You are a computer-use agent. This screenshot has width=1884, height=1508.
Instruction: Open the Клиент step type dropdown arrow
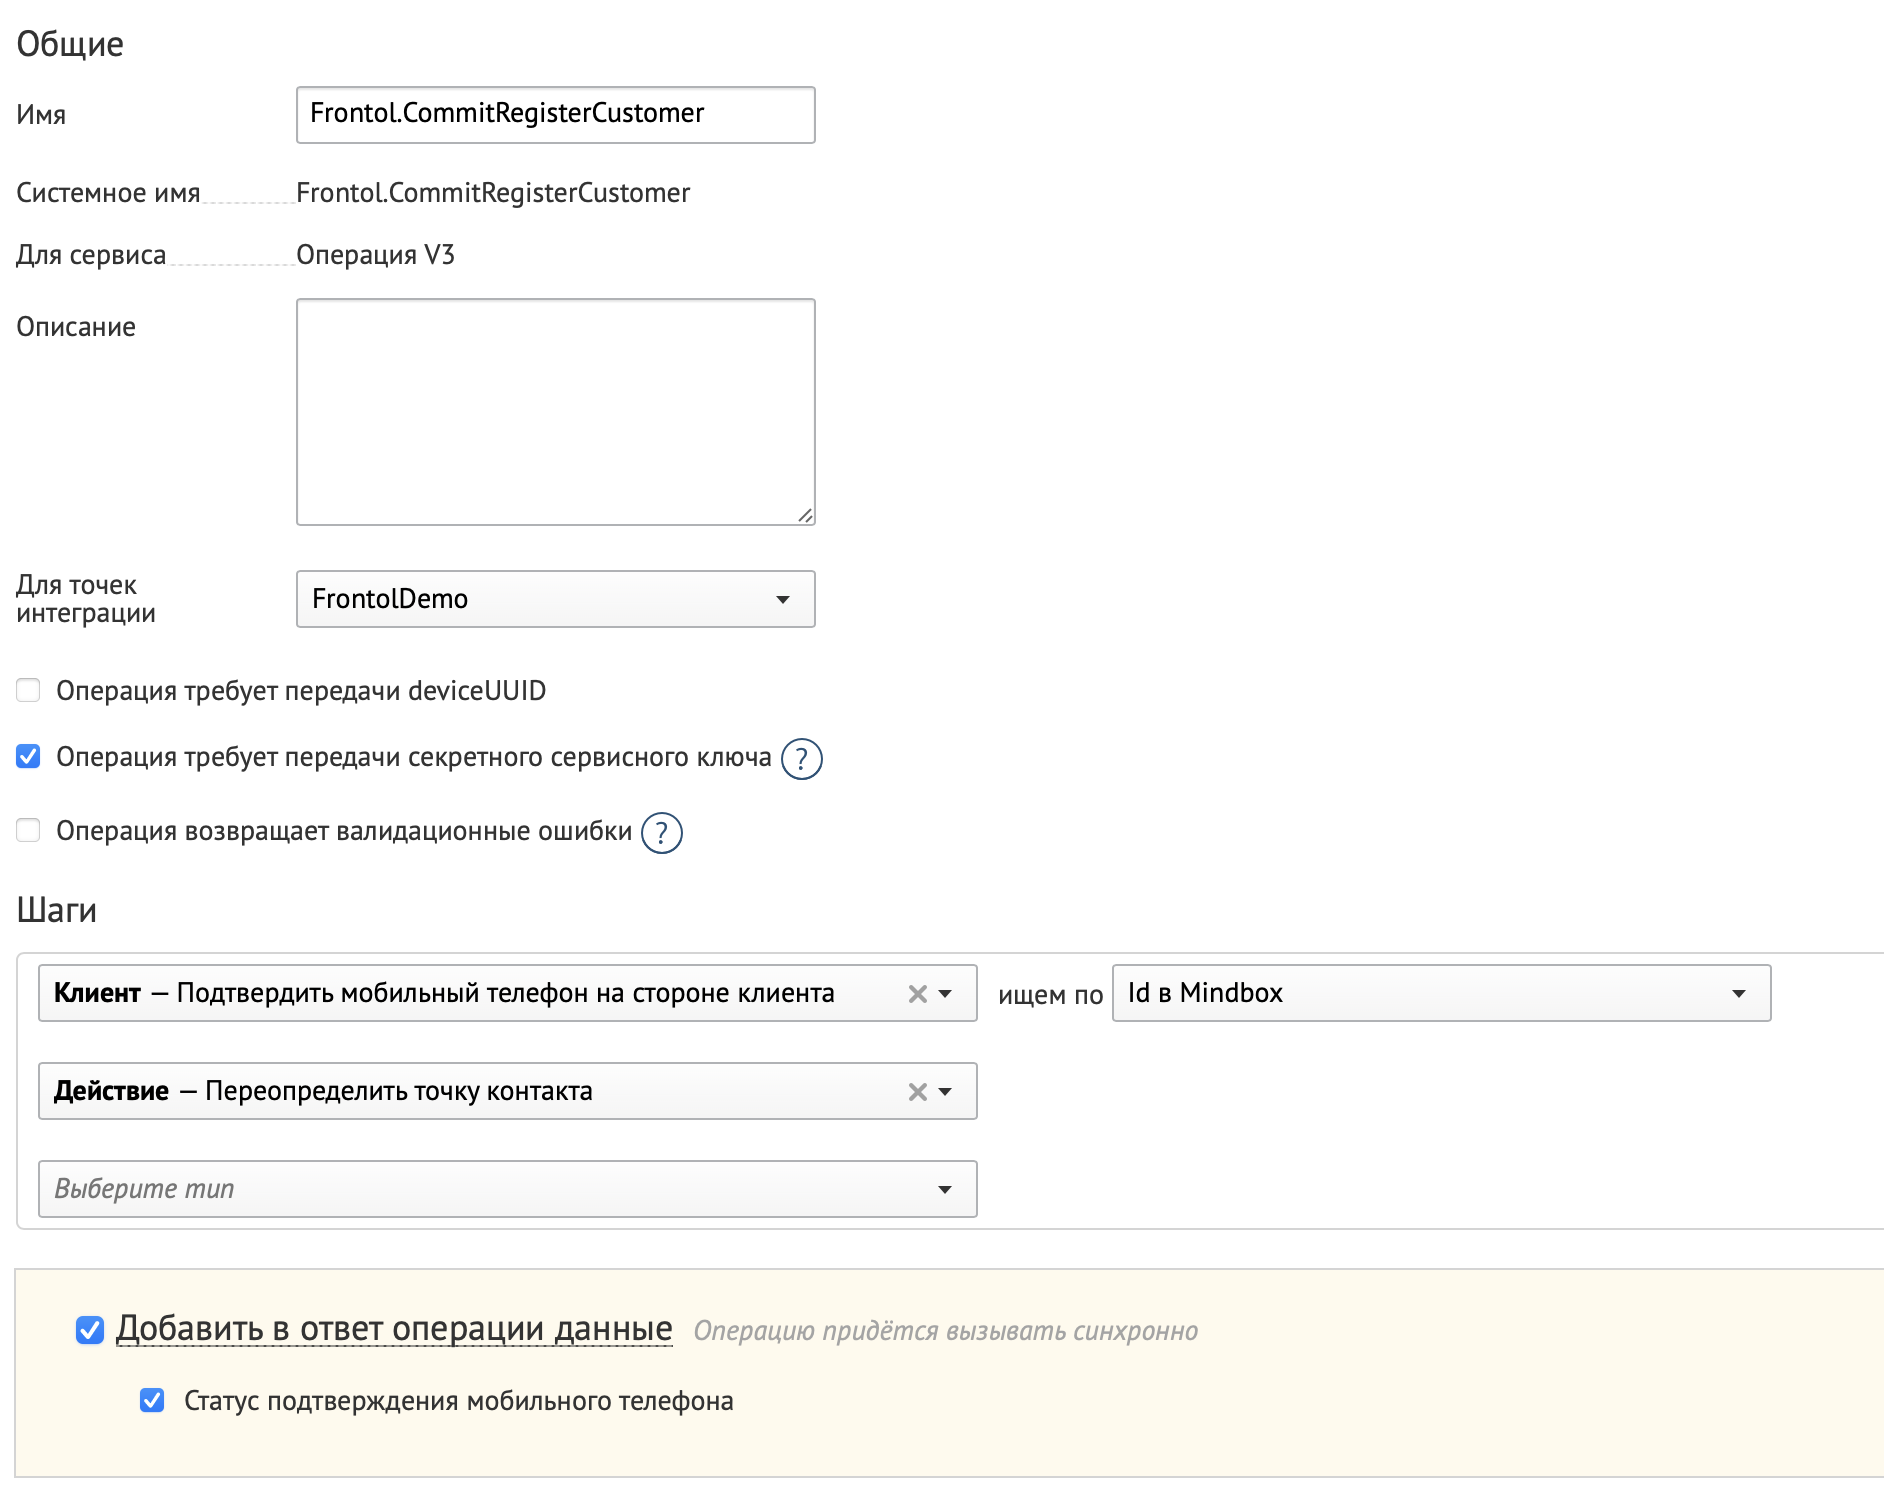pyautogui.click(x=945, y=994)
